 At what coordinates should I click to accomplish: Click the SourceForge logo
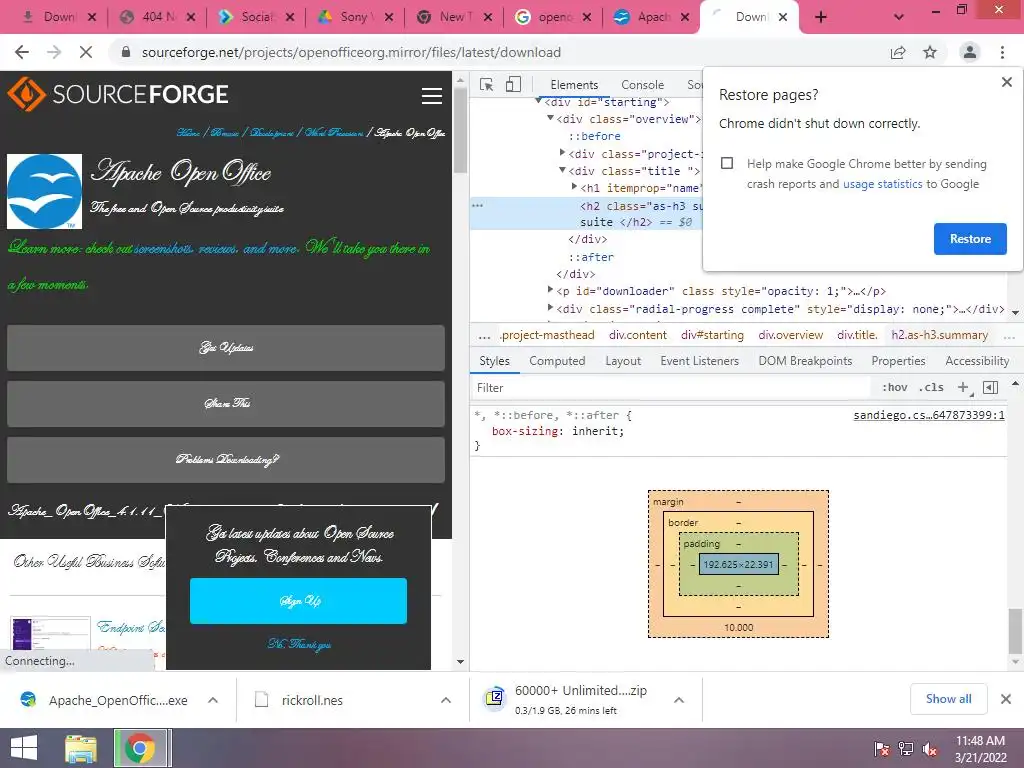coord(118,94)
